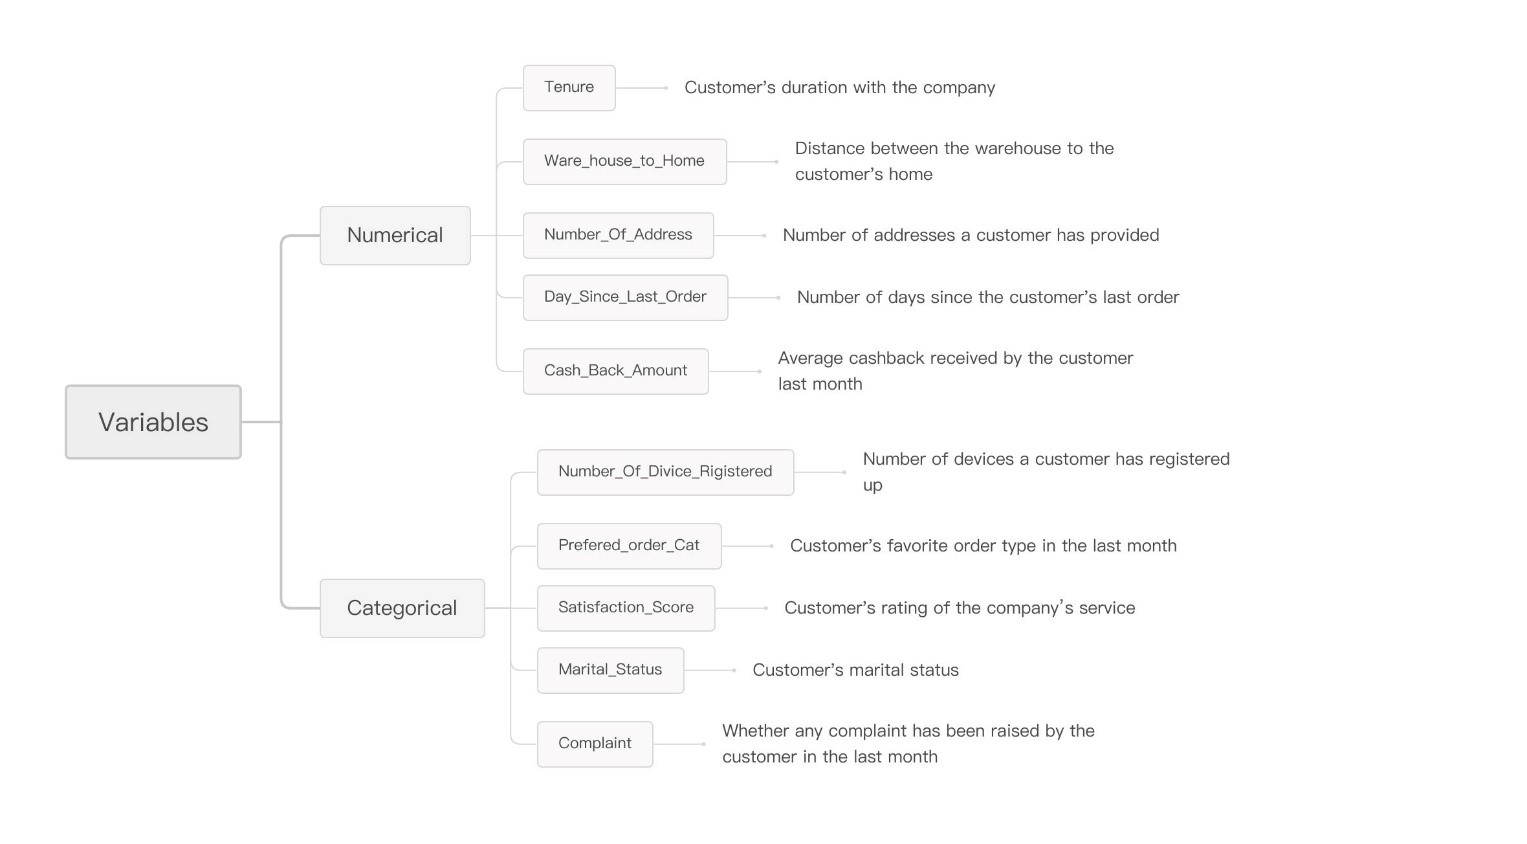Select the Tenure node
This screenshot has width=1527, height=844.
(x=569, y=88)
